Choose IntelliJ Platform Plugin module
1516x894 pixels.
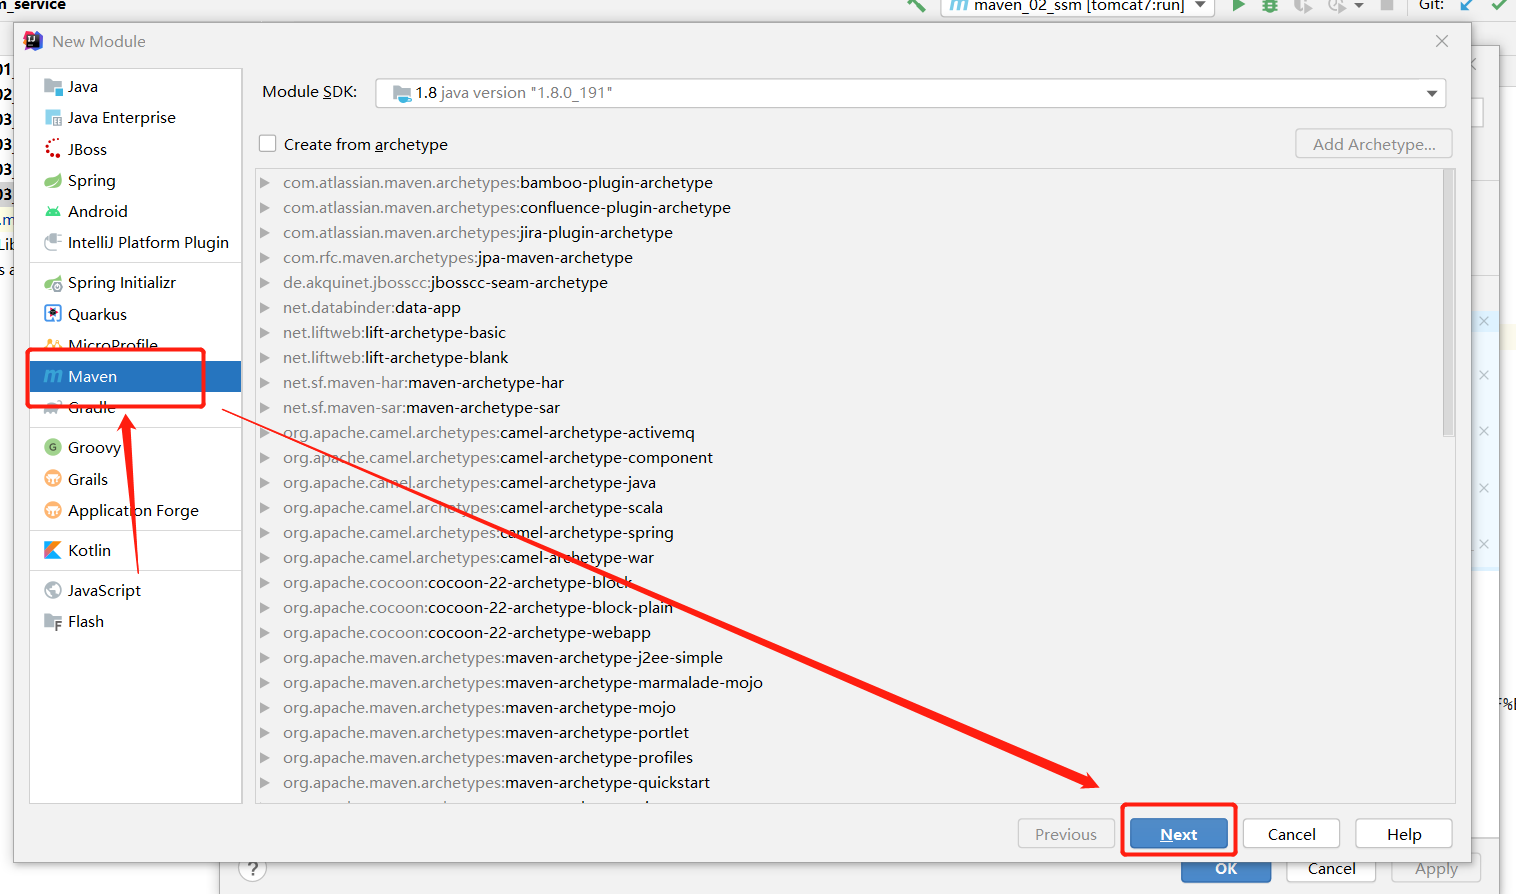[x=135, y=242]
